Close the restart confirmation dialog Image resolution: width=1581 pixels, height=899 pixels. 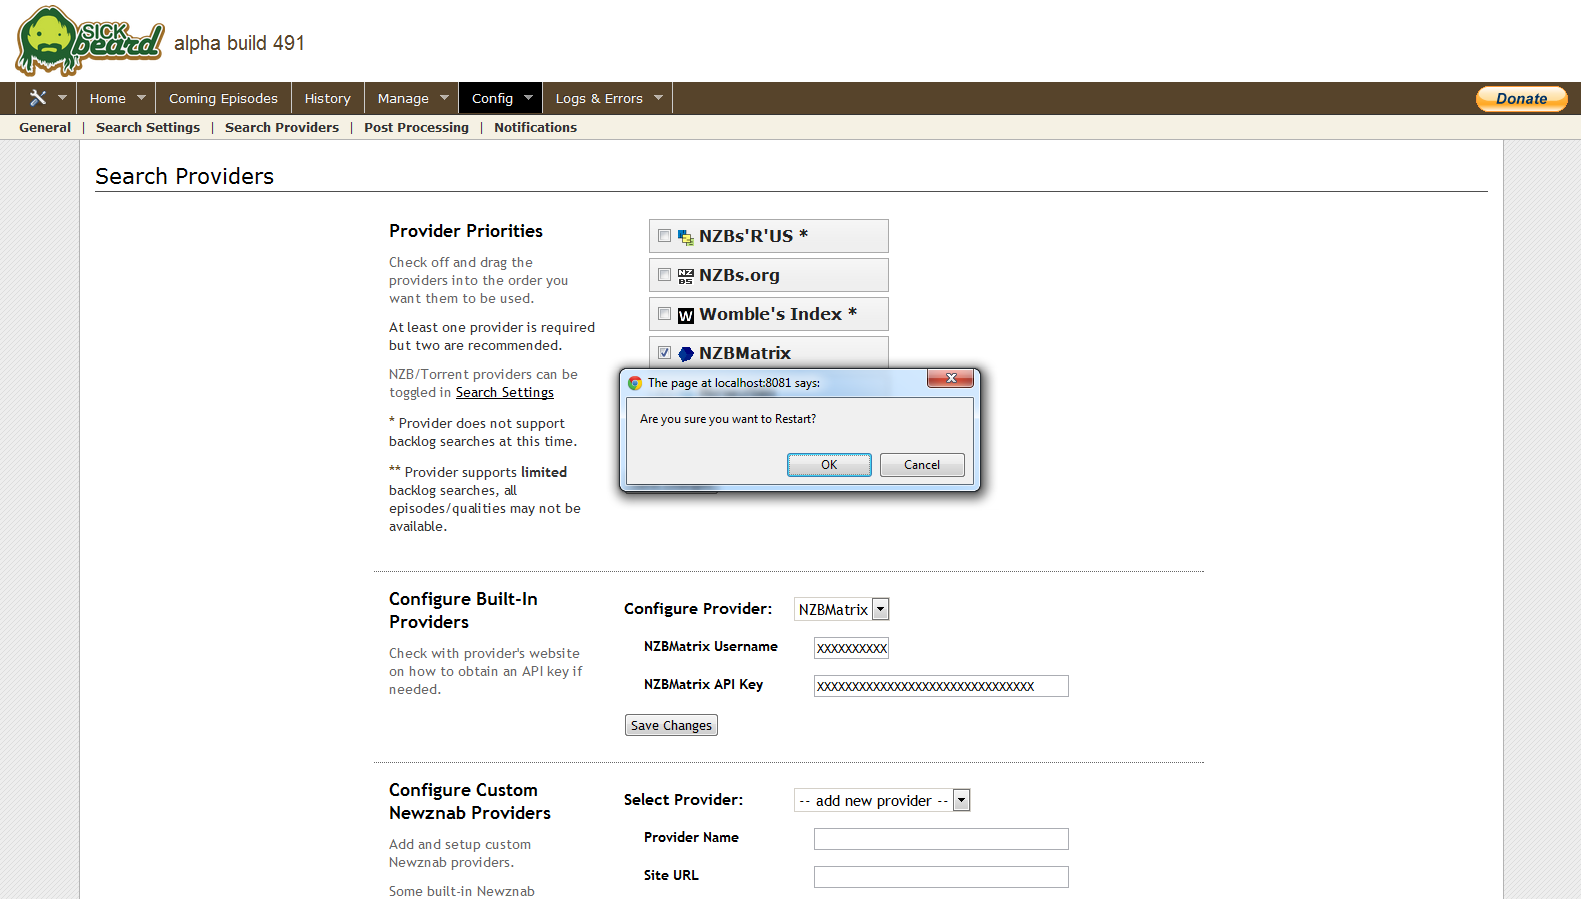951,378
